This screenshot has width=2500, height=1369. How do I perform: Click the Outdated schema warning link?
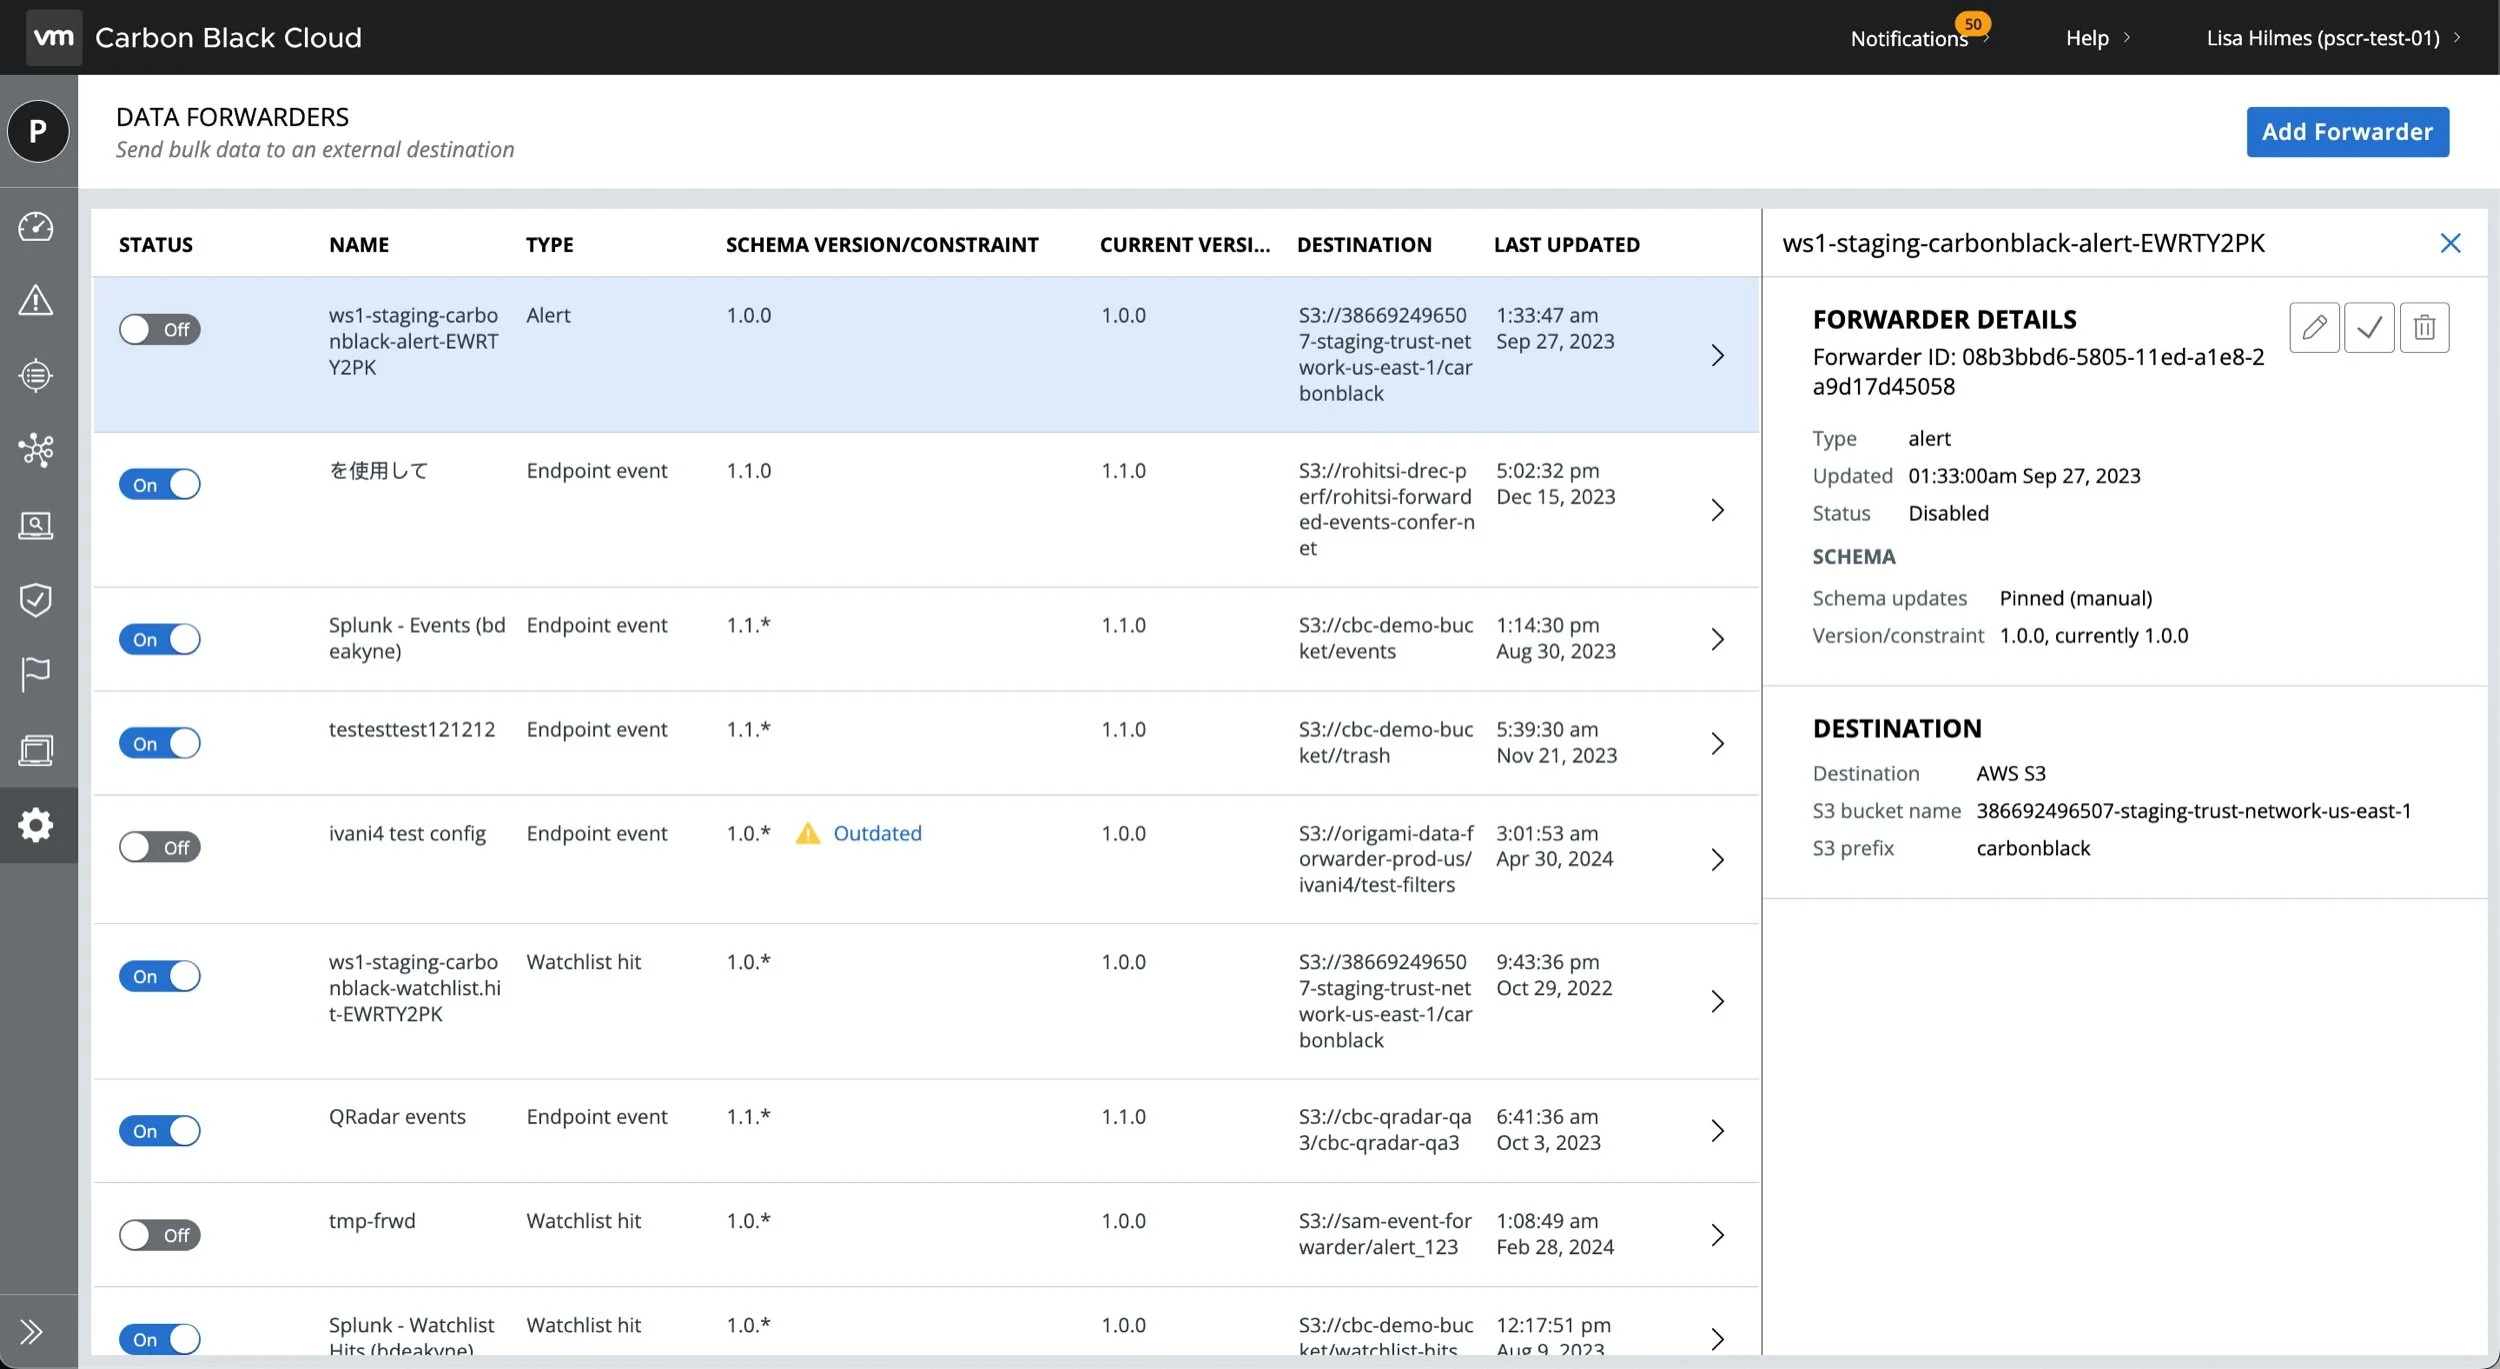point(877,833)
